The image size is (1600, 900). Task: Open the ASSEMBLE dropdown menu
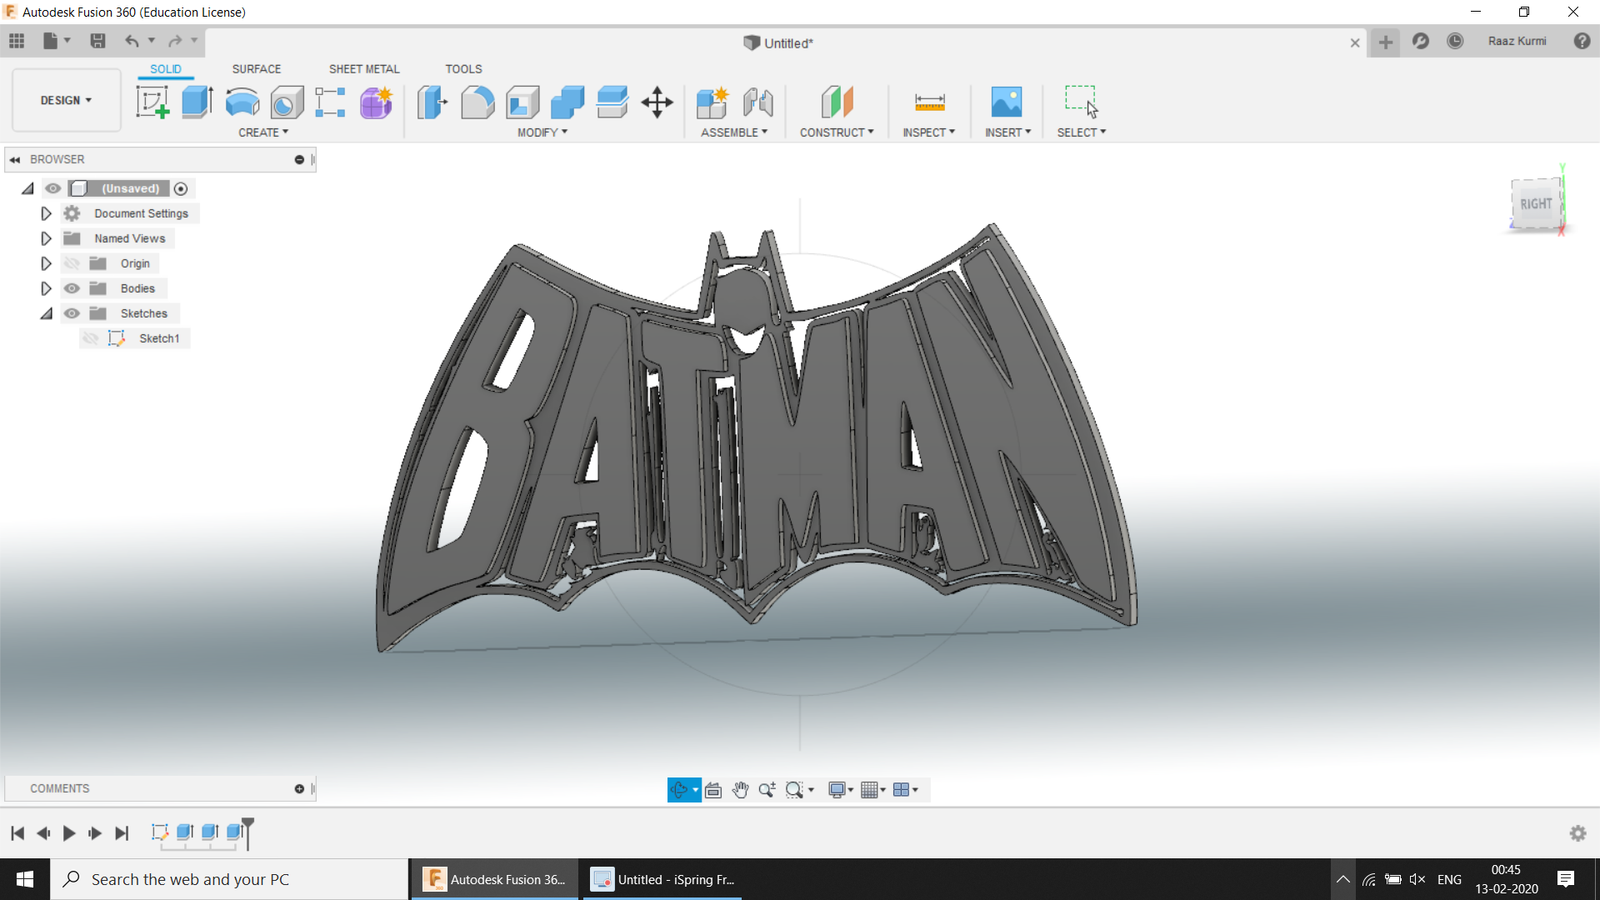(x=734, y=132)
